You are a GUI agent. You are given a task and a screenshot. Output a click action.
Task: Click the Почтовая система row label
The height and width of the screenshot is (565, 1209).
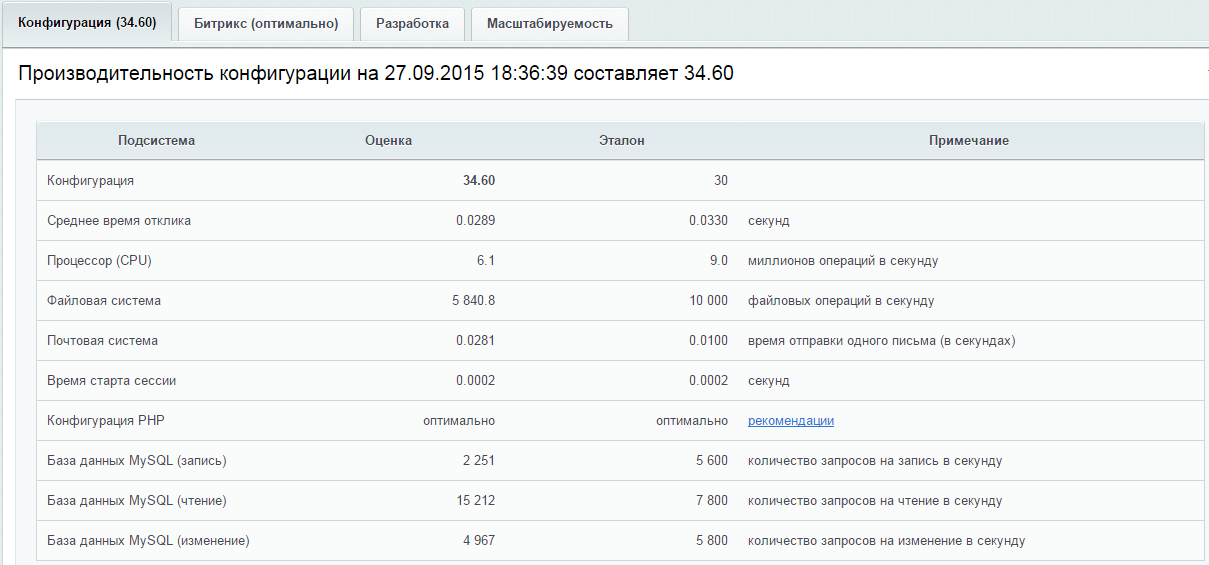102,341
